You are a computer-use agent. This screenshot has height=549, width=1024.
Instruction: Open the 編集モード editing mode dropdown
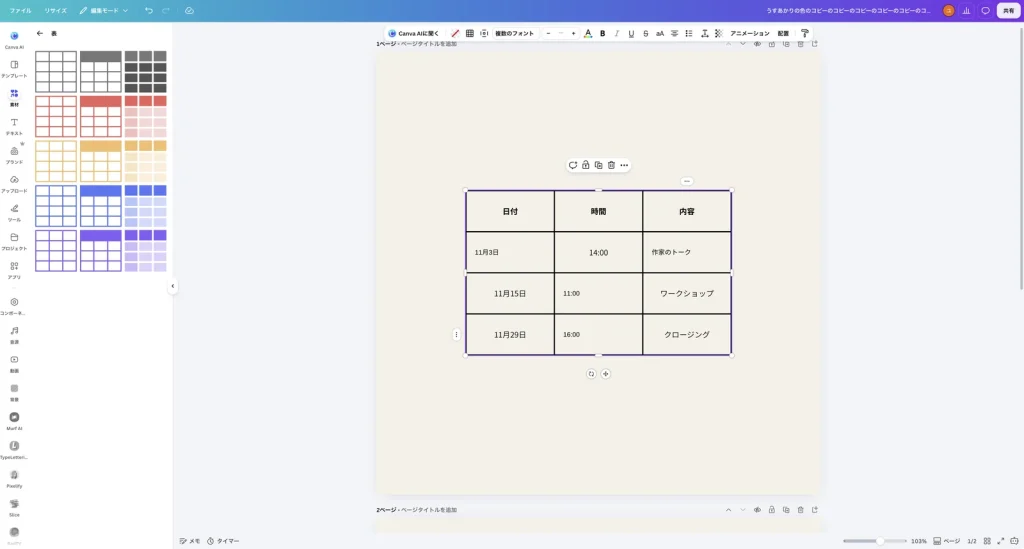coord(103,10)
